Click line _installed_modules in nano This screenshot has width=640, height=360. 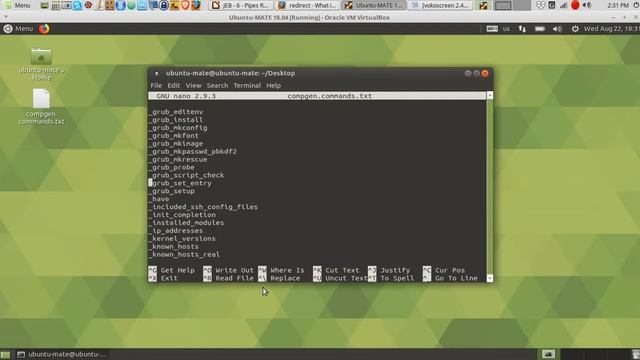click(x=187, y=222)
